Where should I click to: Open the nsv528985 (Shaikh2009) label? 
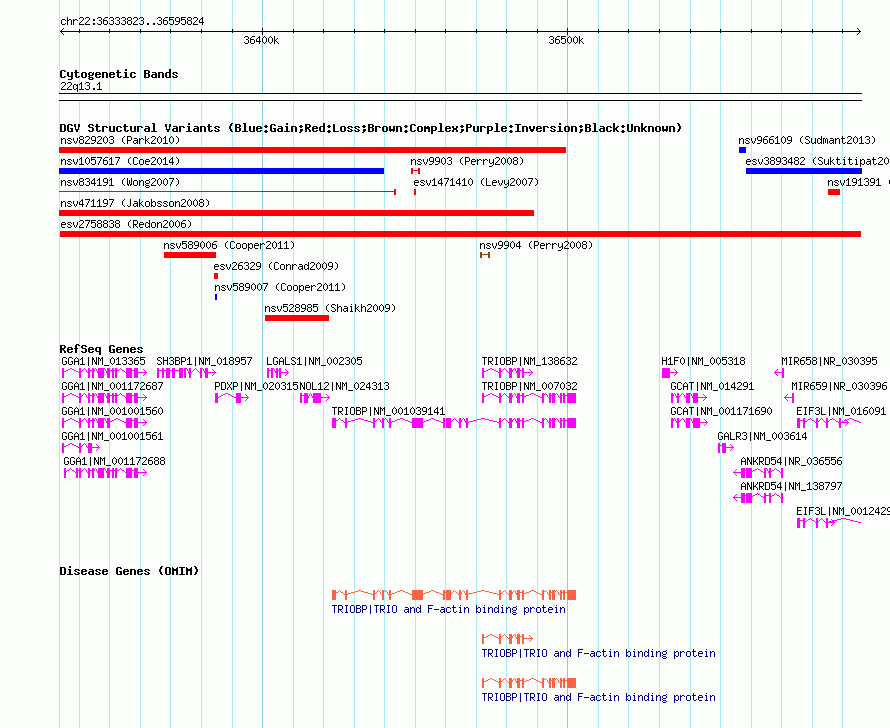pyautogui.click(x=330, y=308)
